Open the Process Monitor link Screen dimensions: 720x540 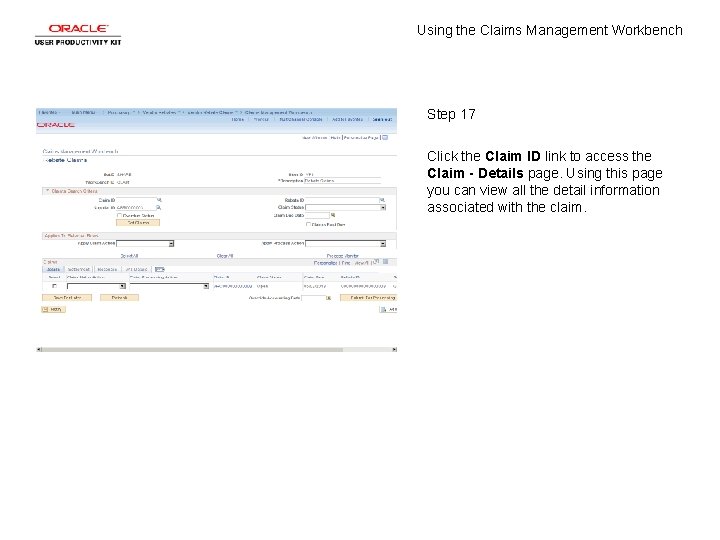343,256
